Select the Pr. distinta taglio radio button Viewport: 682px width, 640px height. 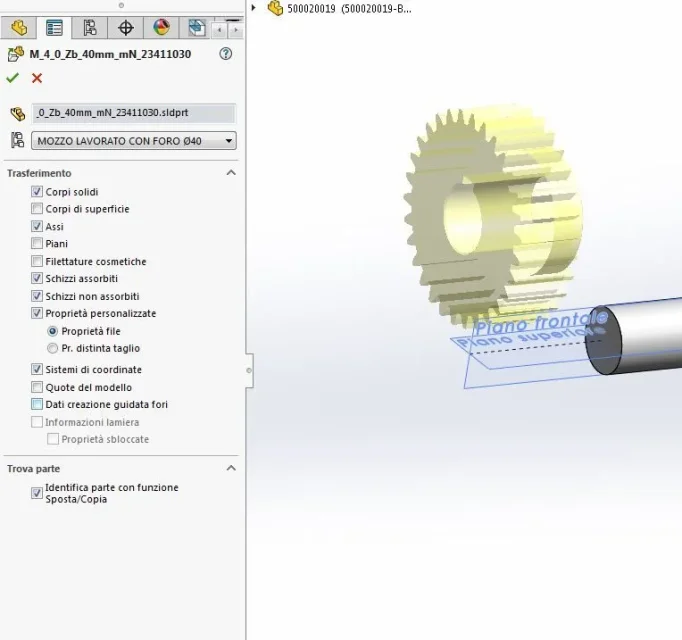(52, 348)
